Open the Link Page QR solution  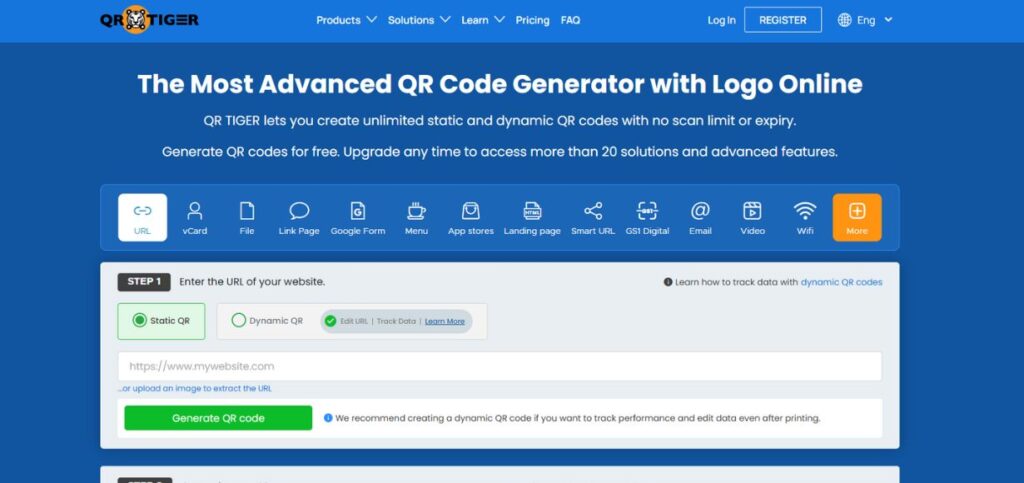point(299,217)
